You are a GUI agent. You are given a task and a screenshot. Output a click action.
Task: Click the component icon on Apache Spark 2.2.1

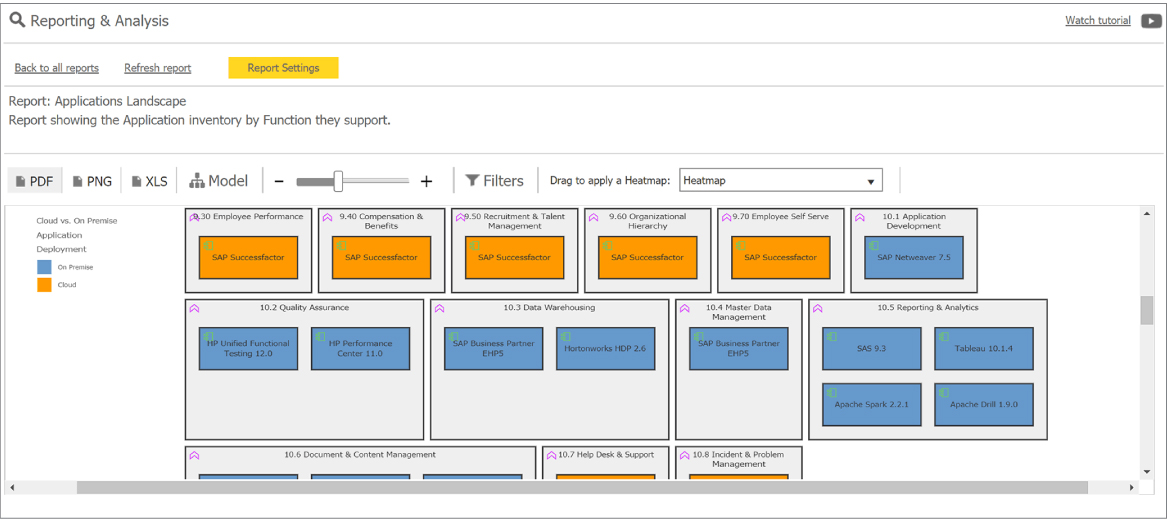pyautogui.click(x=832, y=392)
